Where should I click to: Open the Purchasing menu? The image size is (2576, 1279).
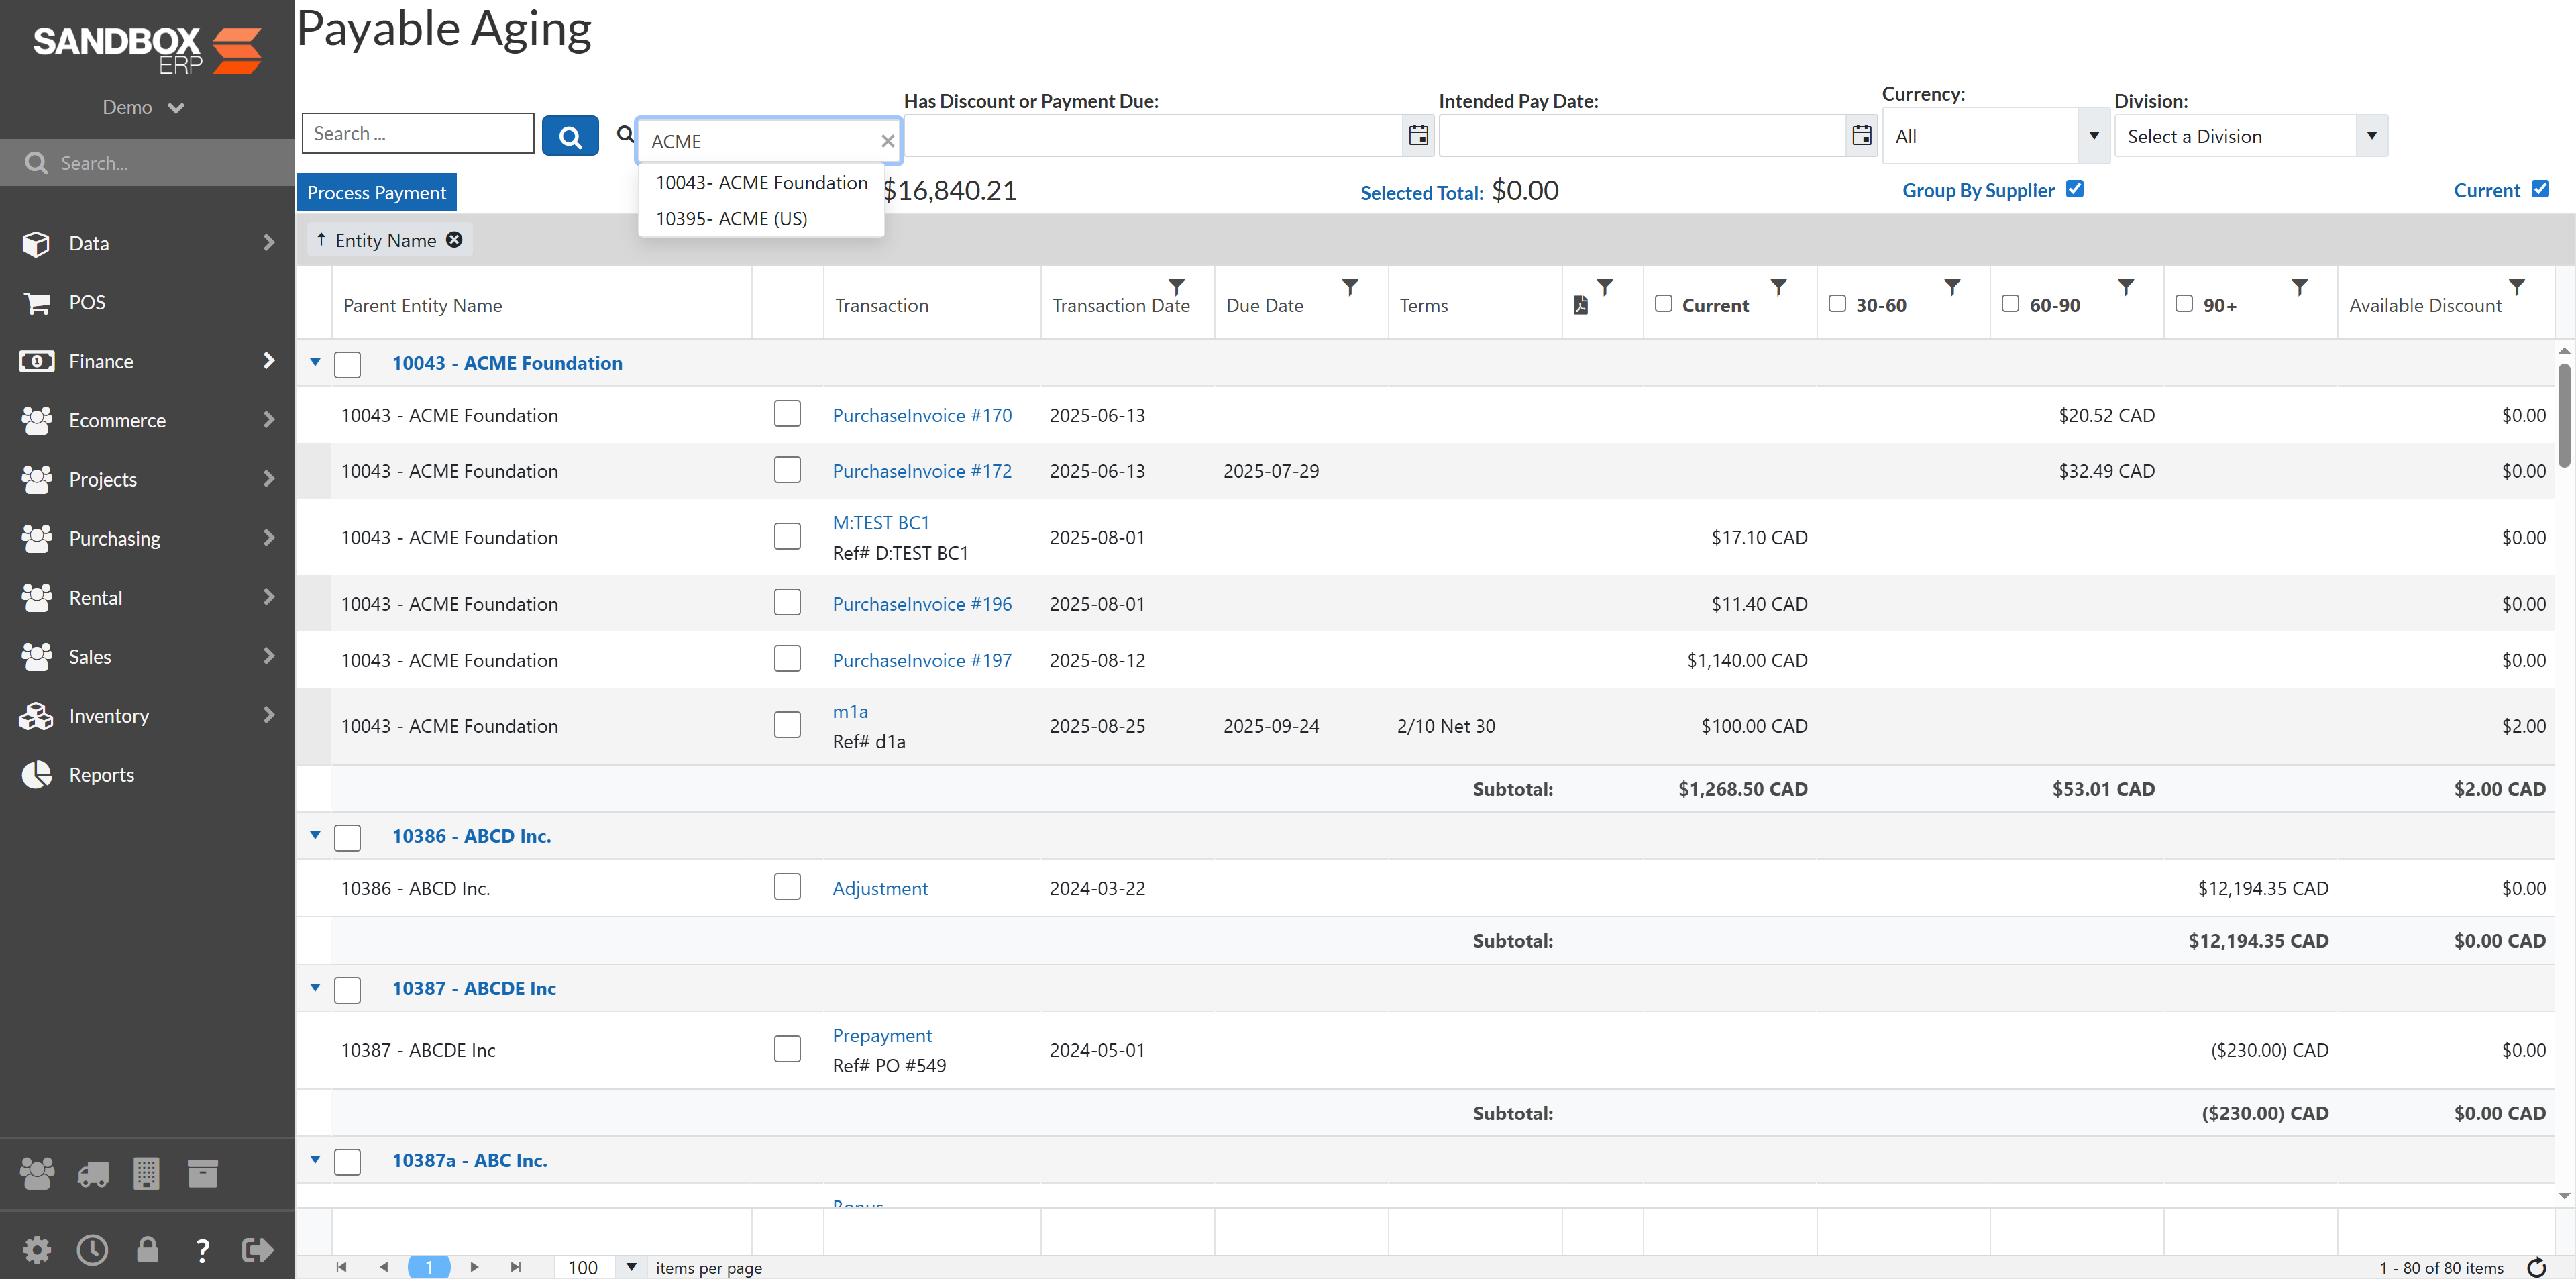(x=147, y=538)
